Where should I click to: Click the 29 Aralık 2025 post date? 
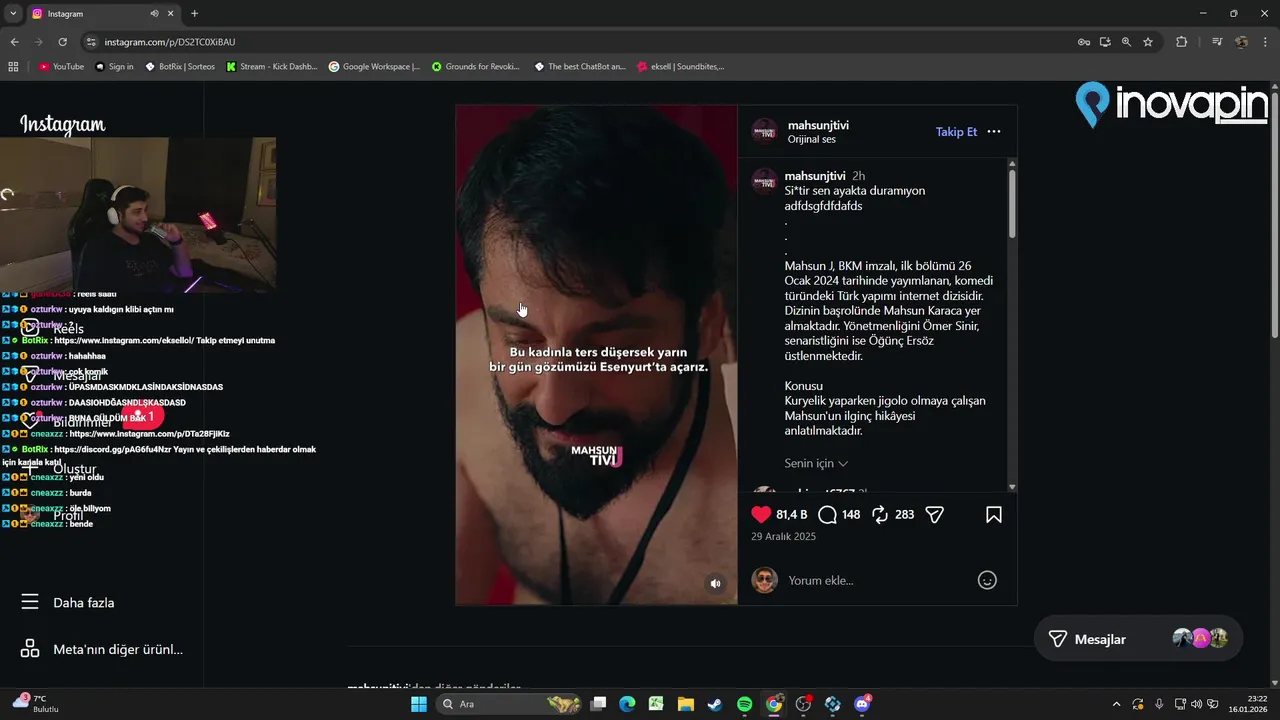point(784,537)
